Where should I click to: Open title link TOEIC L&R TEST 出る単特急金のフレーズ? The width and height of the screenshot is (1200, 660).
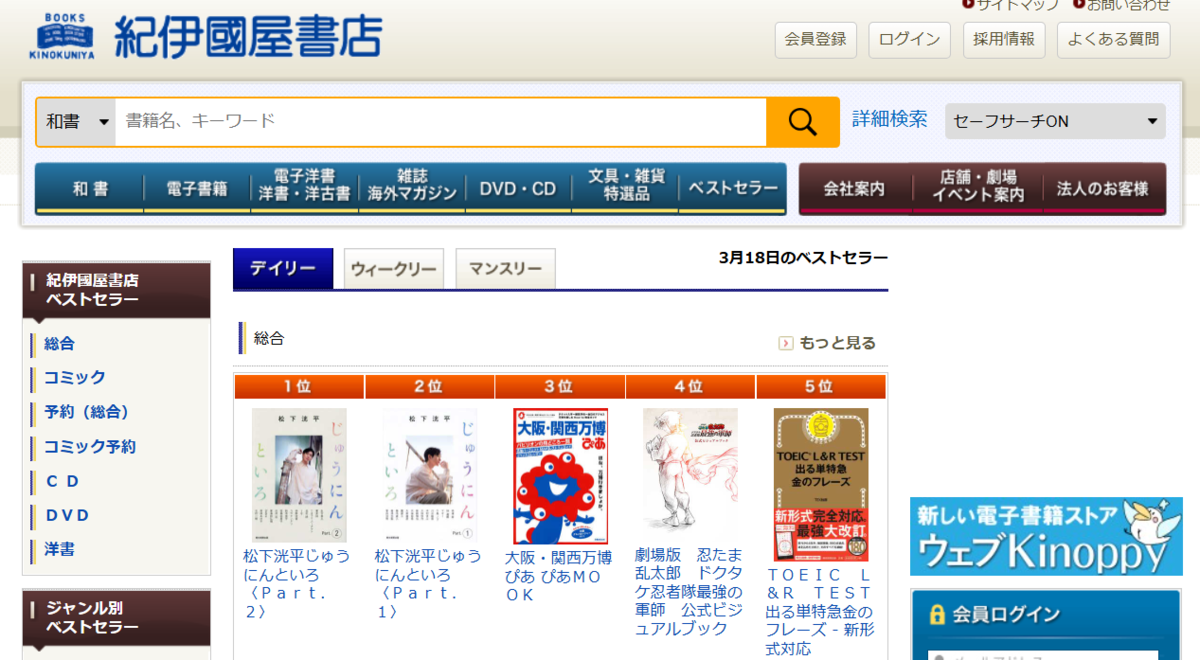click(x=820, y=612)
